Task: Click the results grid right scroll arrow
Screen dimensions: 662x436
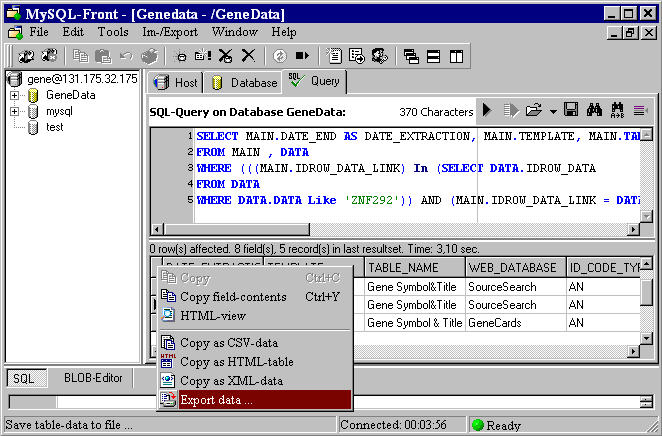Action: click(633, 351)
